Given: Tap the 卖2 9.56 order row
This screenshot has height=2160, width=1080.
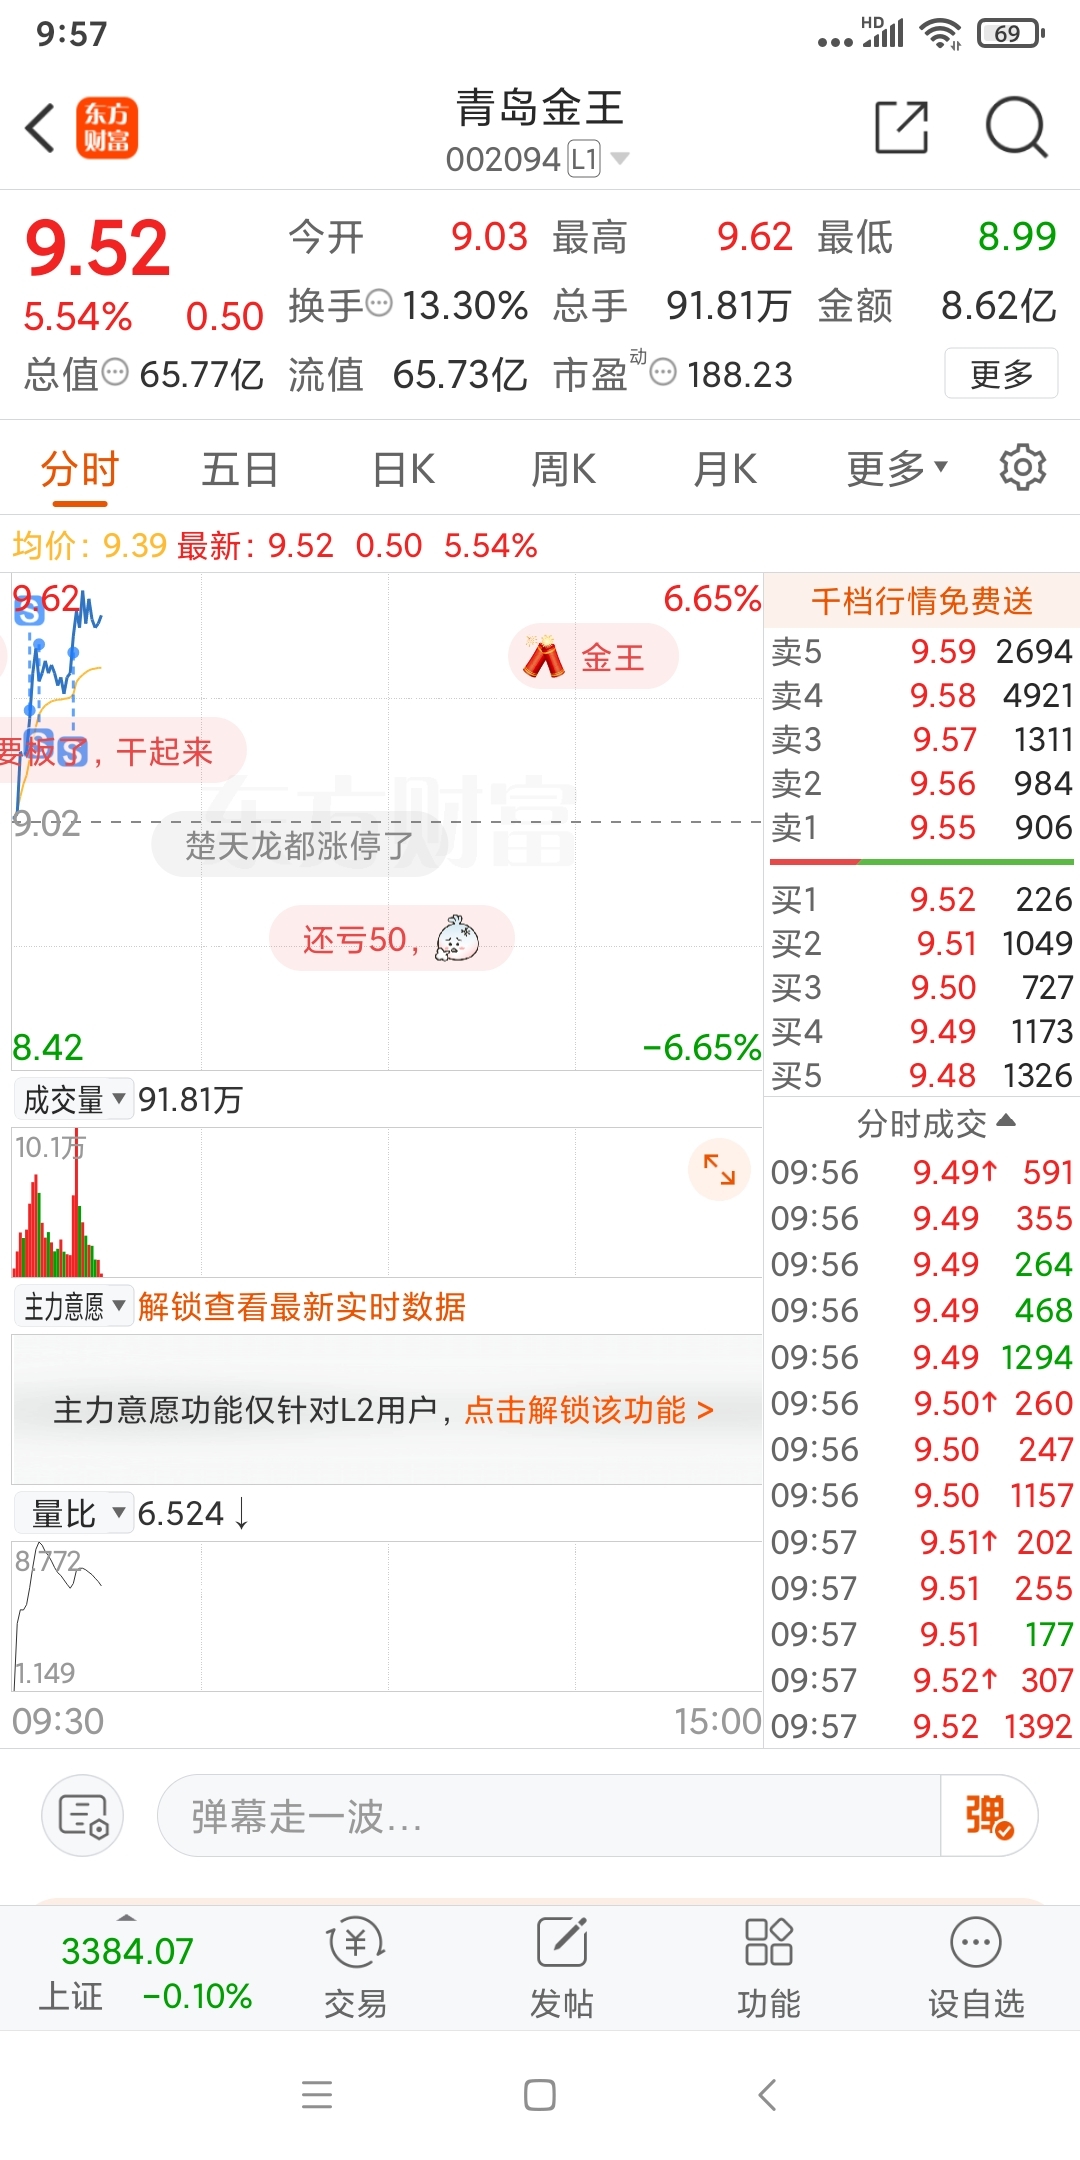Looking at the screenshot, I should tap(922, 783).
